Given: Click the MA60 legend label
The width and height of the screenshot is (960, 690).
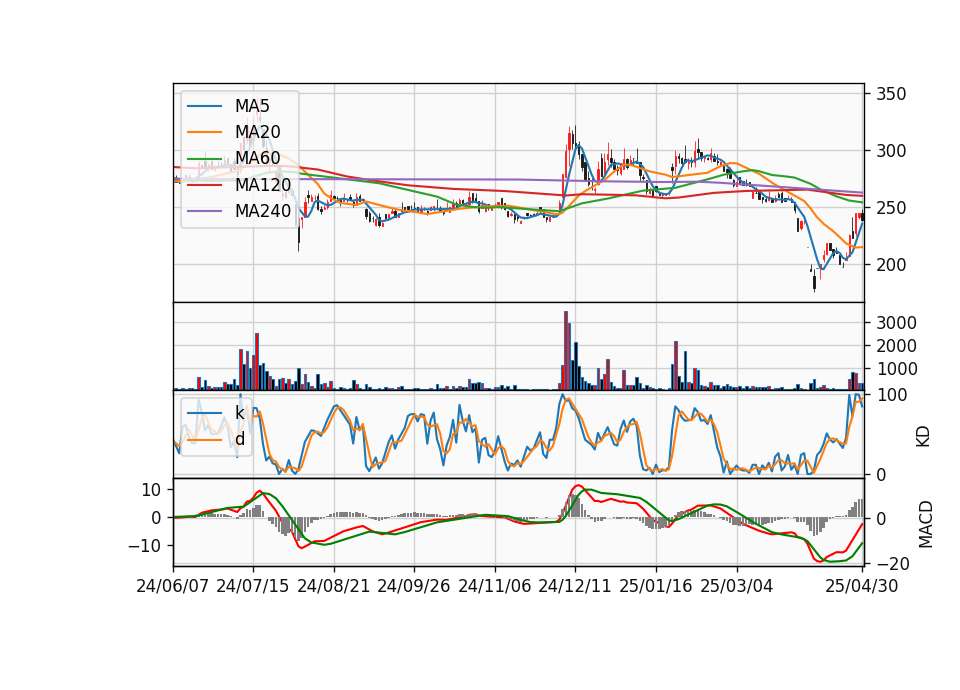Looking at the screenshot, I should click(257, 159).
